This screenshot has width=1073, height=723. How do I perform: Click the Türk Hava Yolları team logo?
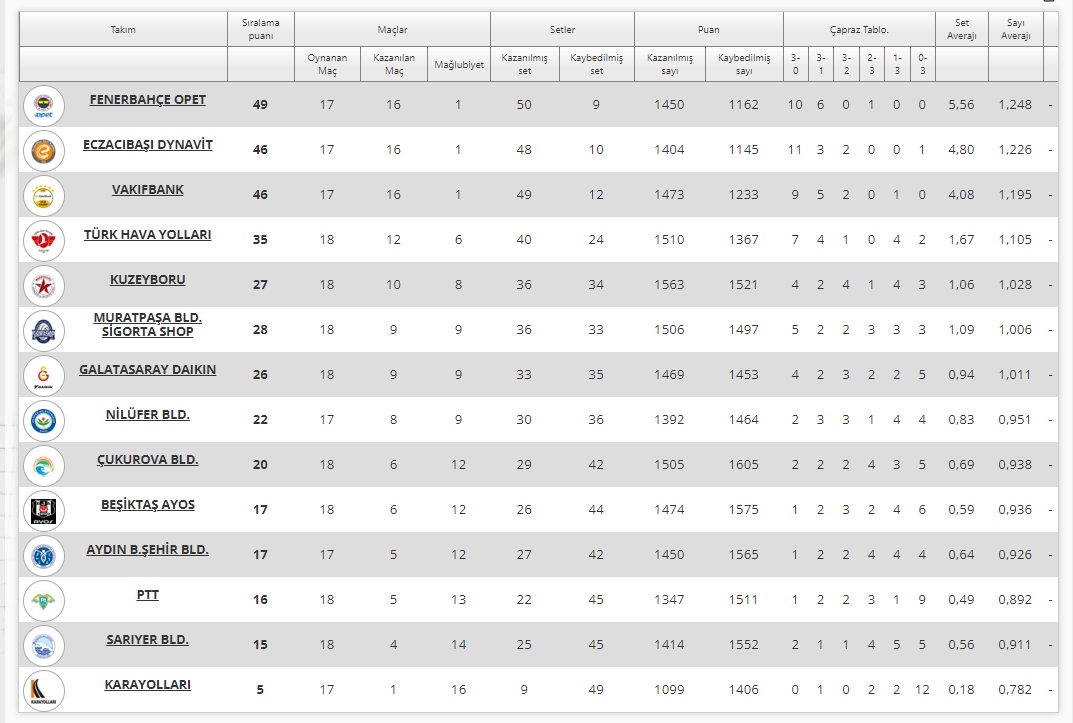click(44, 240)
